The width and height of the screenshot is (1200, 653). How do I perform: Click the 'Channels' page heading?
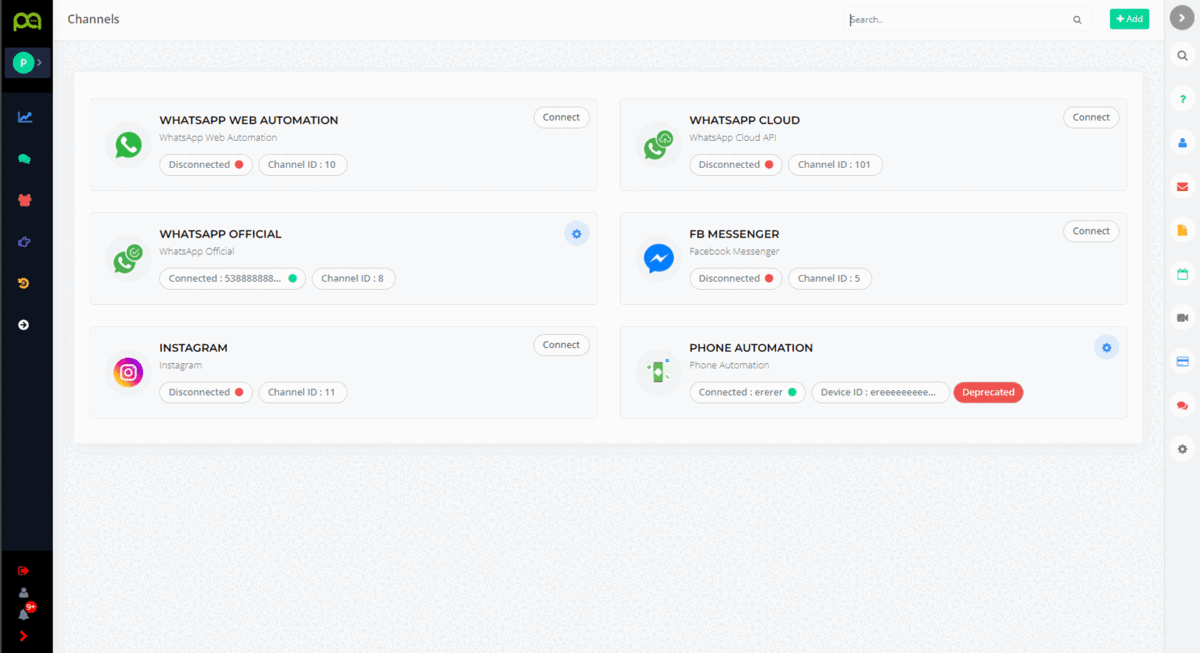click(93, 19)
